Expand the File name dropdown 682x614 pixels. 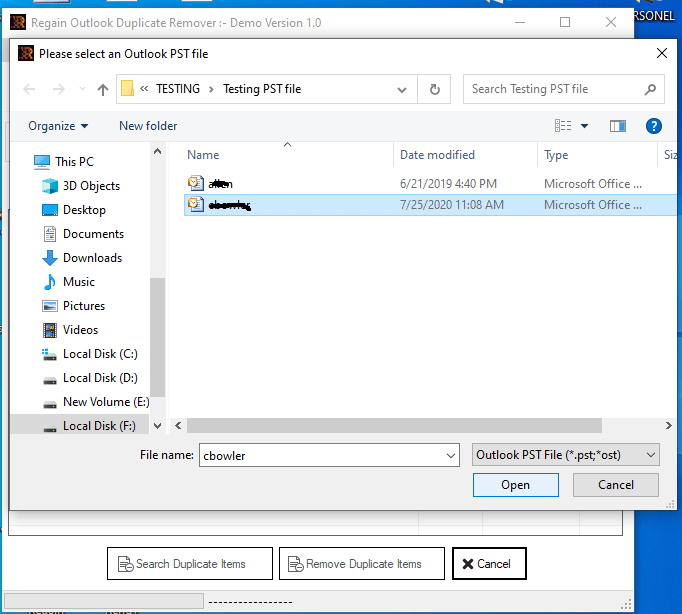click(451, 456)
